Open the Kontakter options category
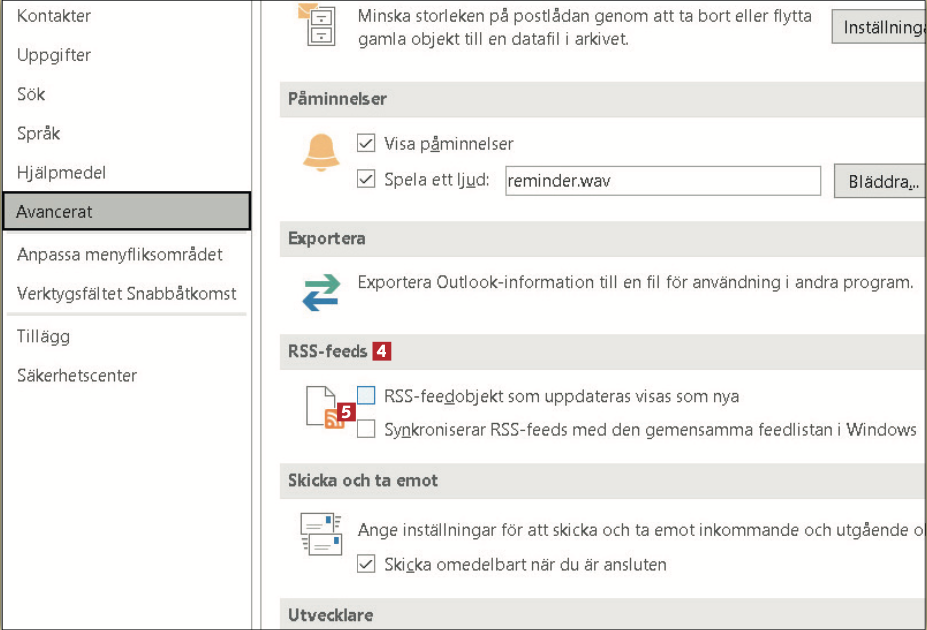 coord(54,16)
